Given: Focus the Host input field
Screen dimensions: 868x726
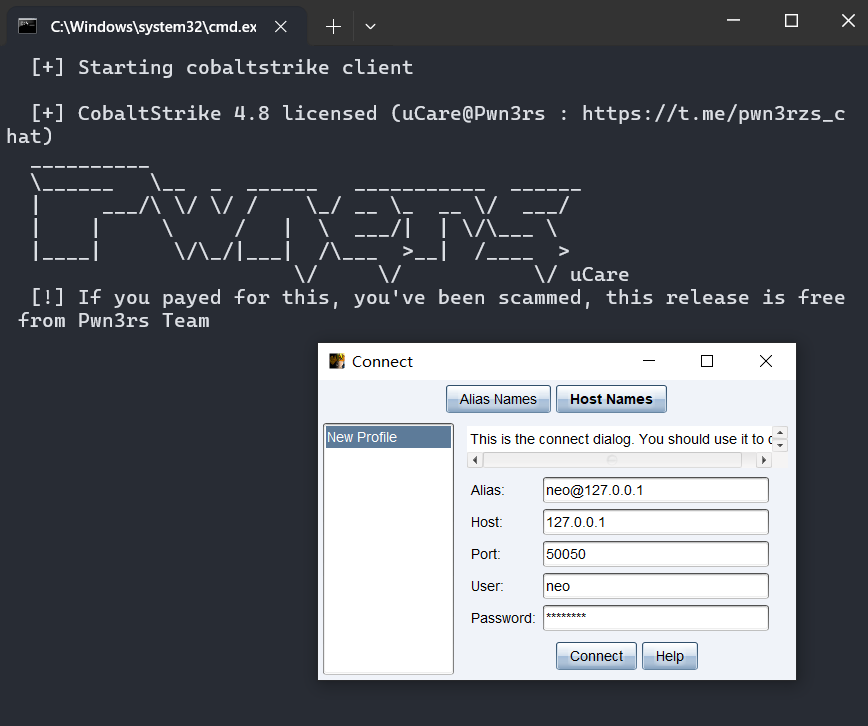Looking at the screenshot, I should coord(655,522).
